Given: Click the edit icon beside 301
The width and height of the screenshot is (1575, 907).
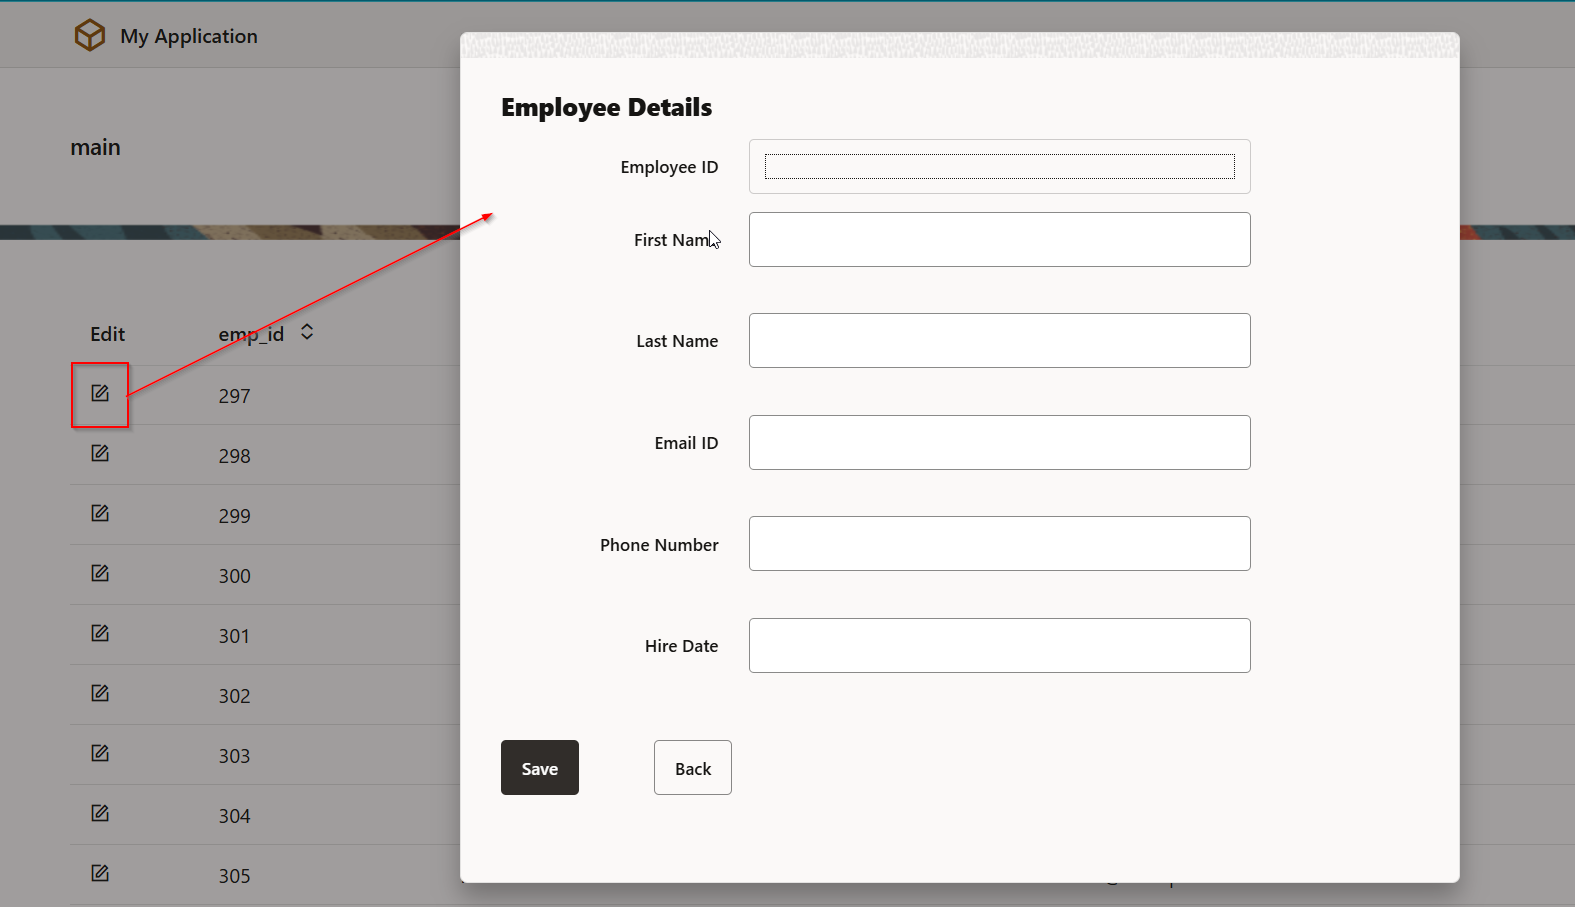Looking at the screenshot, I should click(100, 634).
